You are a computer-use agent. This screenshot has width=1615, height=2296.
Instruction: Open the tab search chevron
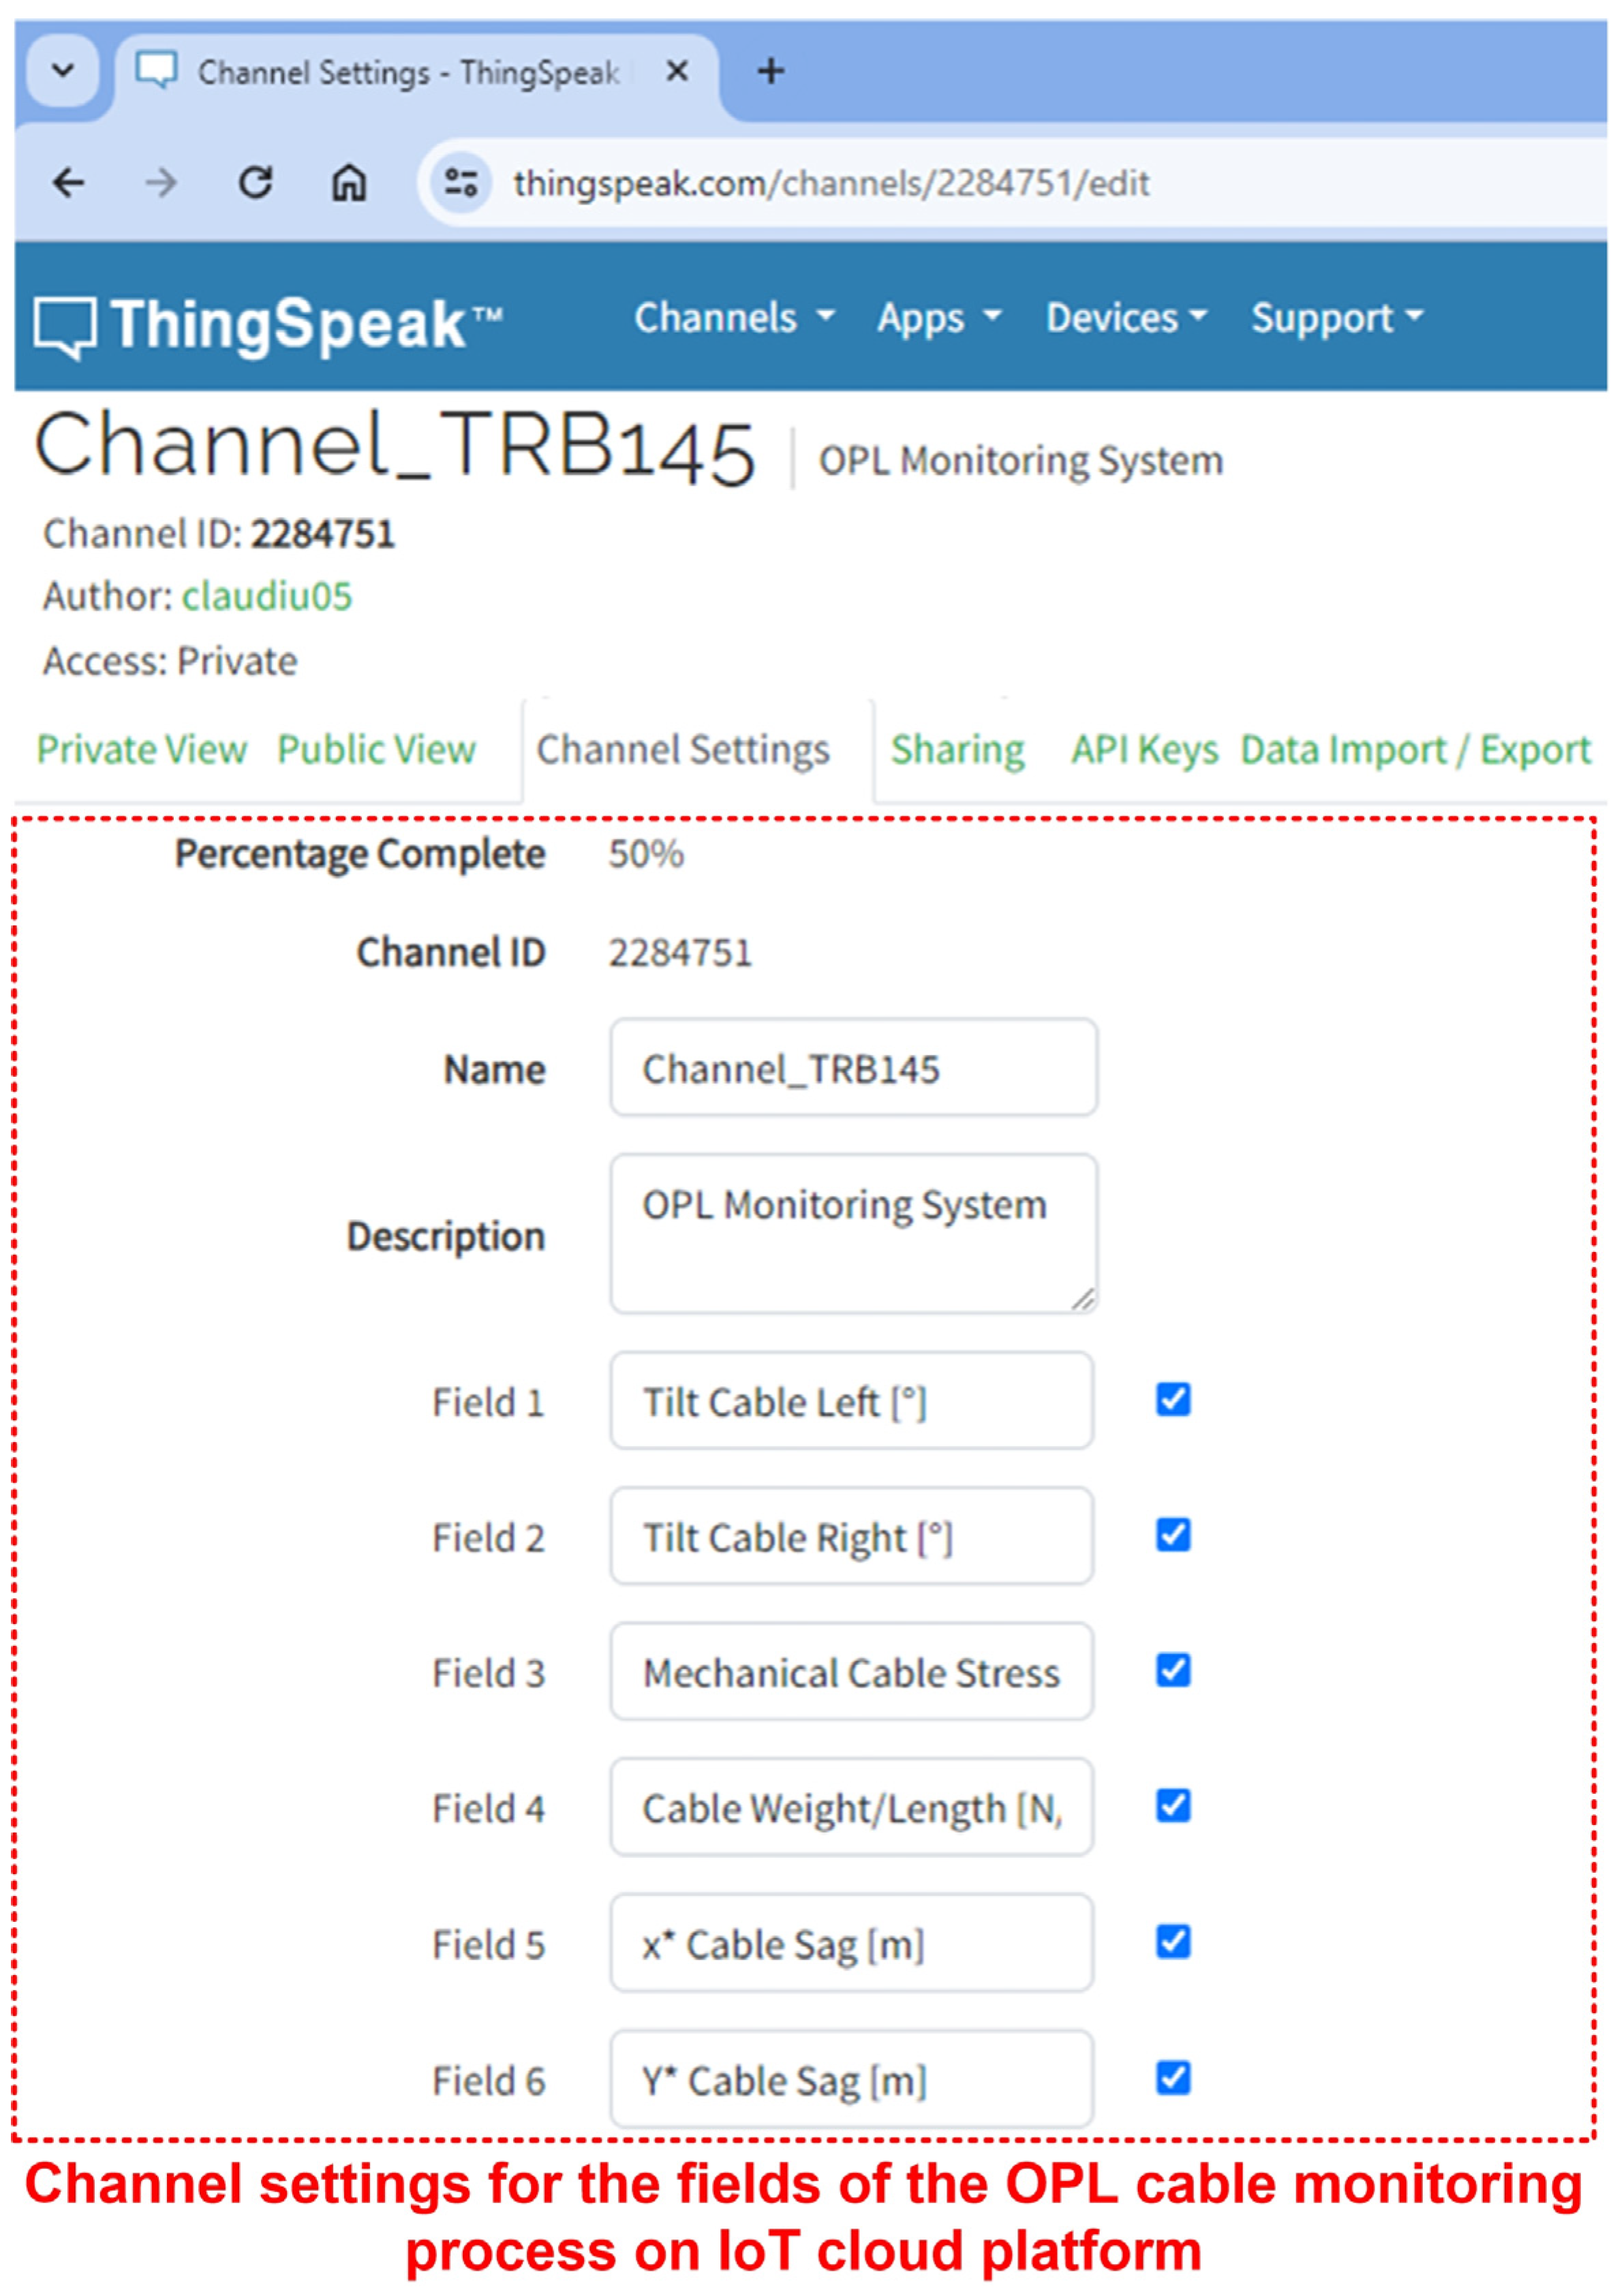tap(63, 71)
